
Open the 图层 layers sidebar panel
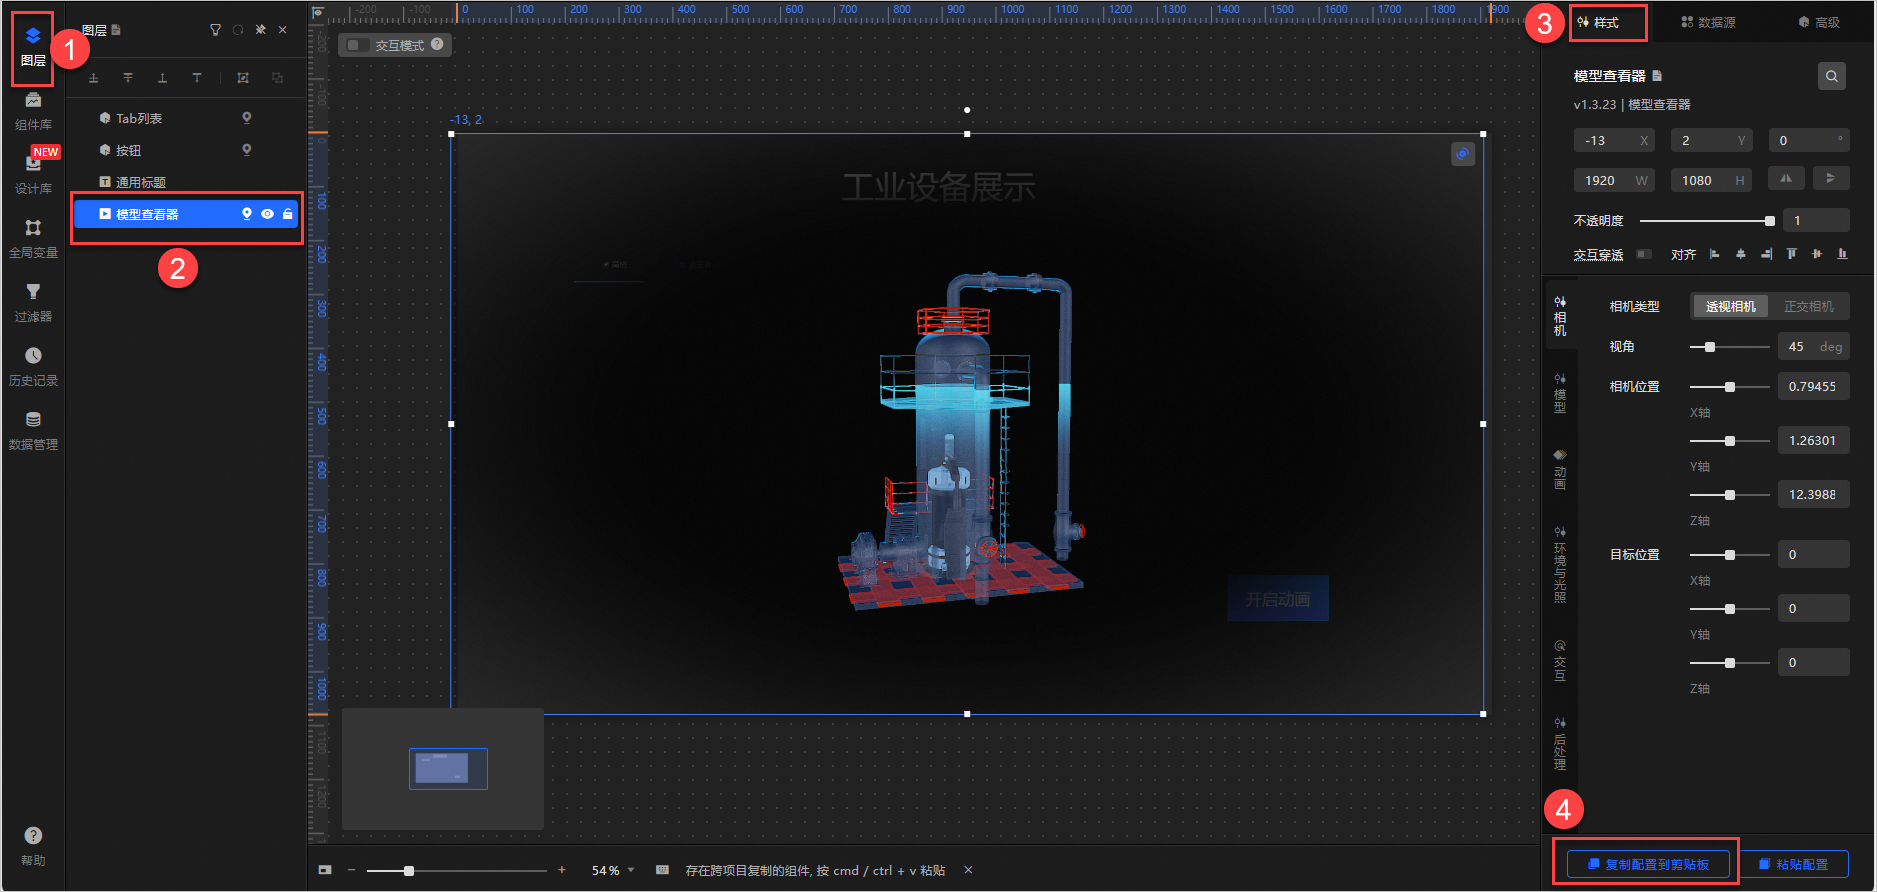[x=33, y=47]
